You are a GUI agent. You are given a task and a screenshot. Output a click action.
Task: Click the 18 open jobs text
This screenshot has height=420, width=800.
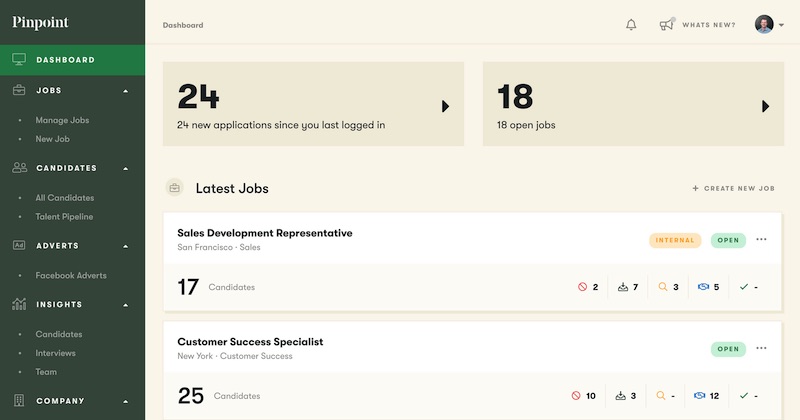(526, 125)
